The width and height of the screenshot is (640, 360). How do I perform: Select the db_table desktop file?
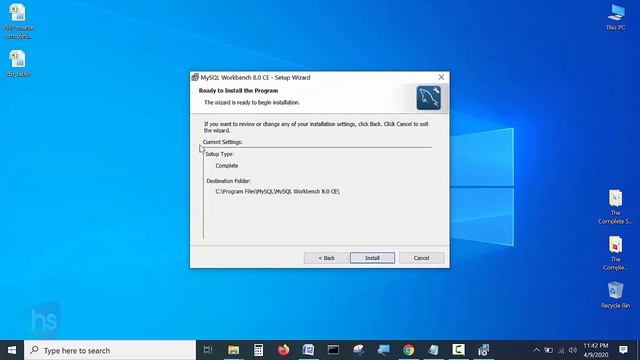(x=18, y=64)
